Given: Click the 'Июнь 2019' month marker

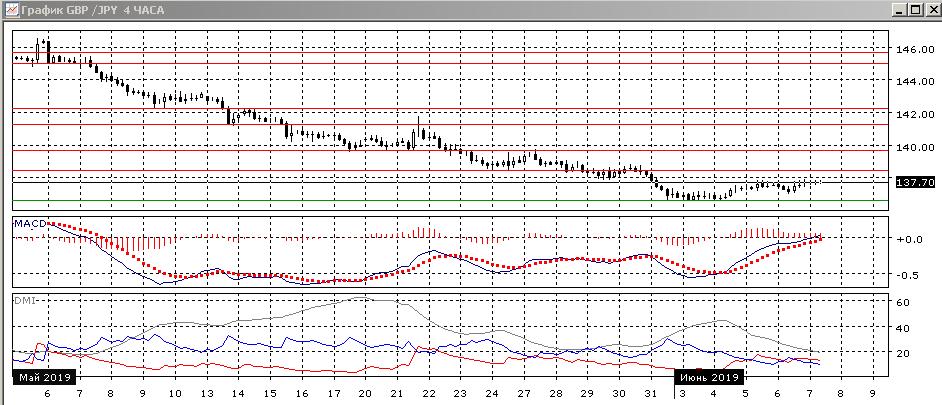Looking at the screenshot, I should point(709,377).
